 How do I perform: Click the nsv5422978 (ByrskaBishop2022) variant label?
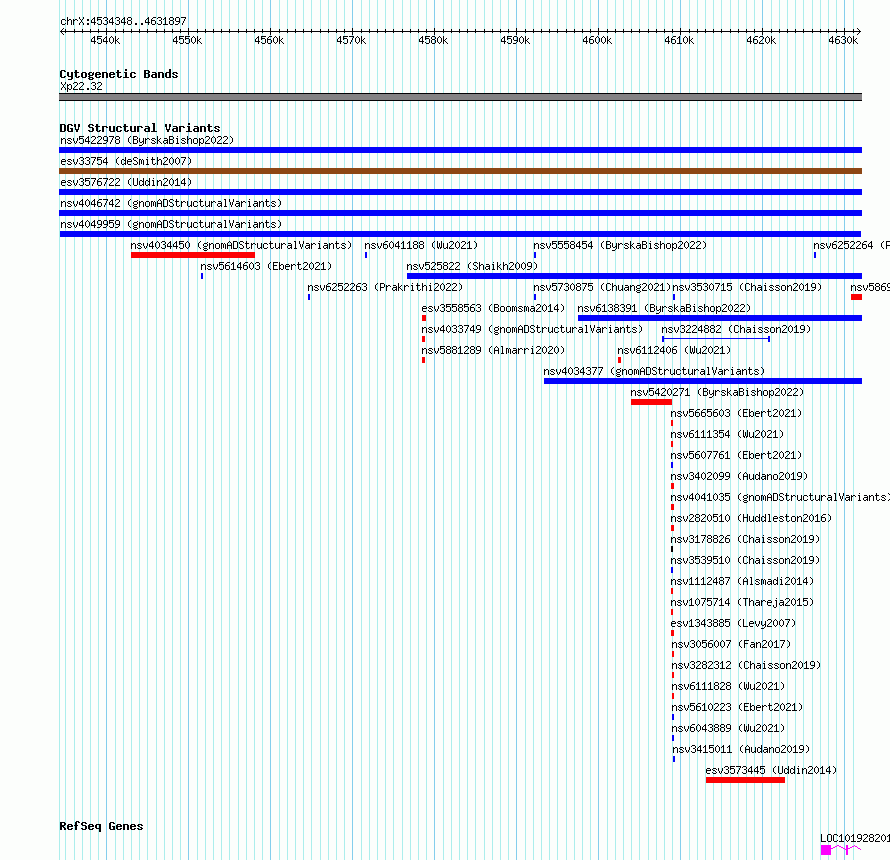tap(147, 140)
